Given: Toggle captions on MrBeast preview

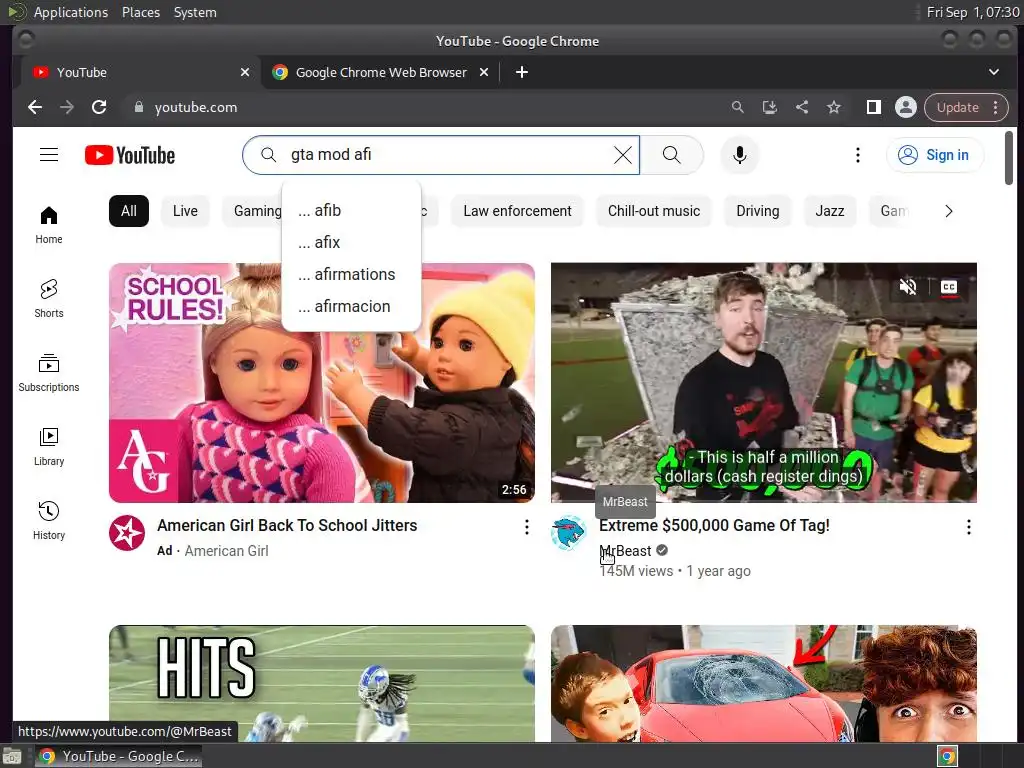Looking at the screenshot, I should [x=949, y=287].
